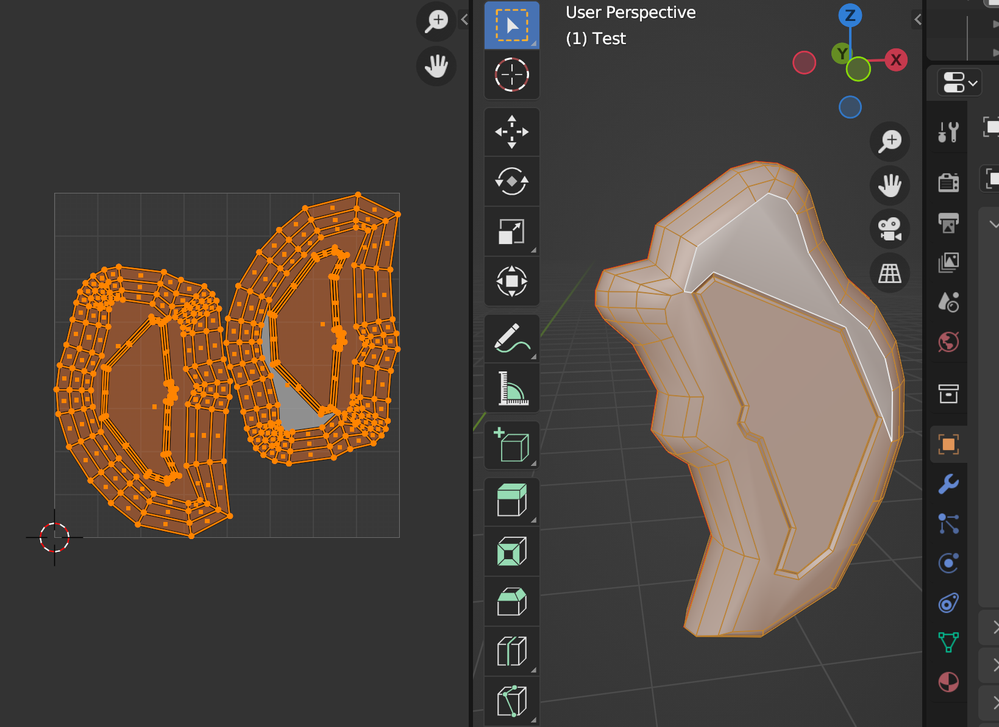Select the Scale tool
999x727 pixels.
[511, 231]
